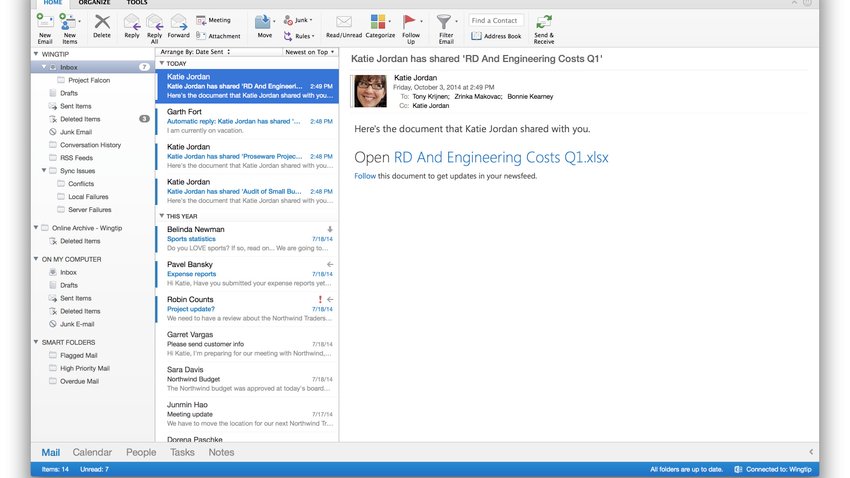
Task: Switch to the Notes view
Action: tap(221, 452)
